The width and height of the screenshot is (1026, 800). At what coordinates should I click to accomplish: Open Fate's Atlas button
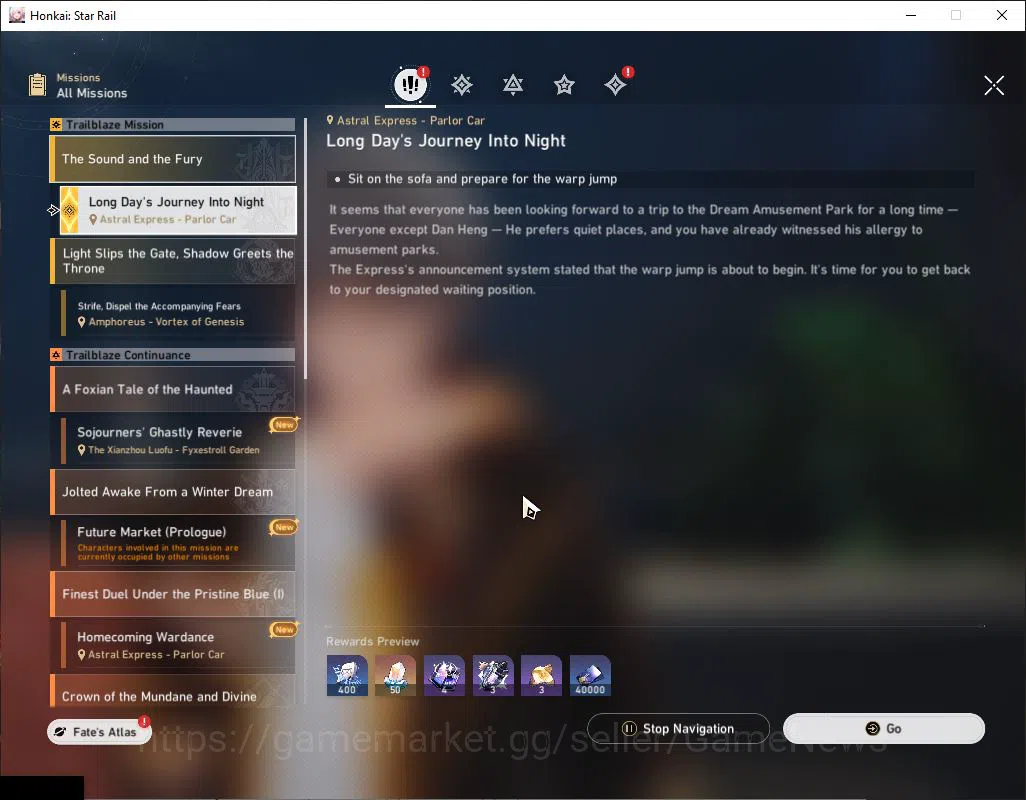tap(99, 732)
